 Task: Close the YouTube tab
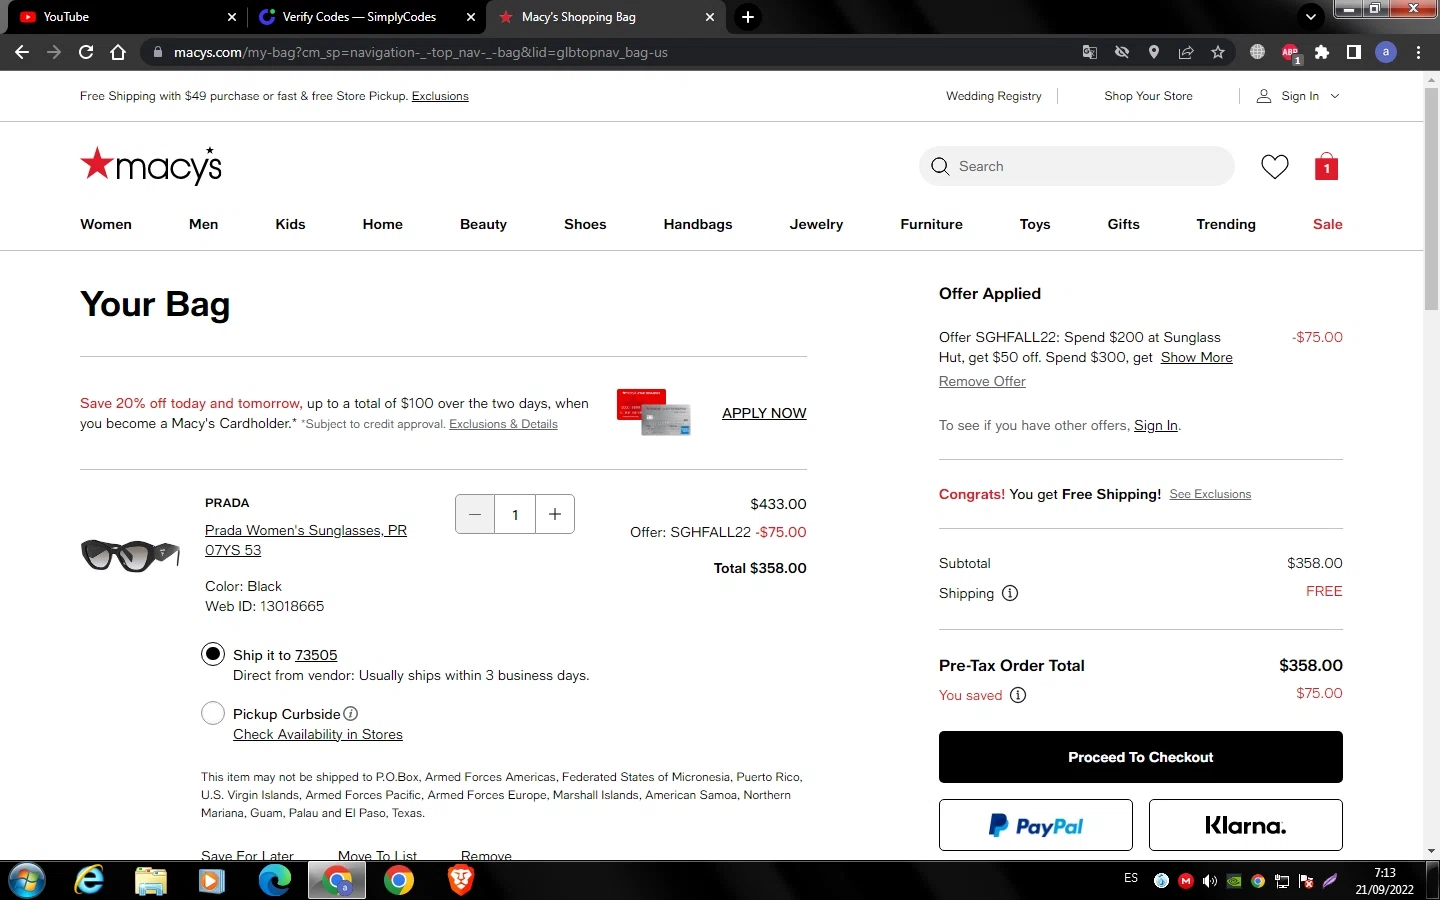[x=232, y=17]
